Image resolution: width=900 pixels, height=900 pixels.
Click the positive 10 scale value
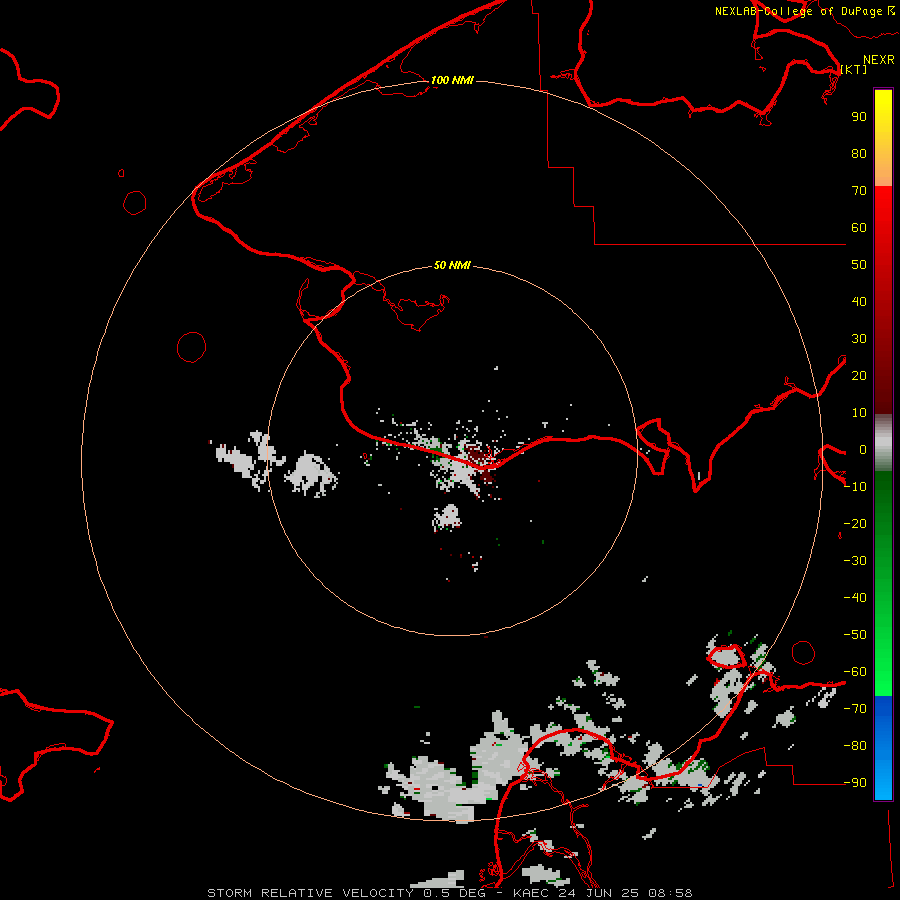point(859,413)
